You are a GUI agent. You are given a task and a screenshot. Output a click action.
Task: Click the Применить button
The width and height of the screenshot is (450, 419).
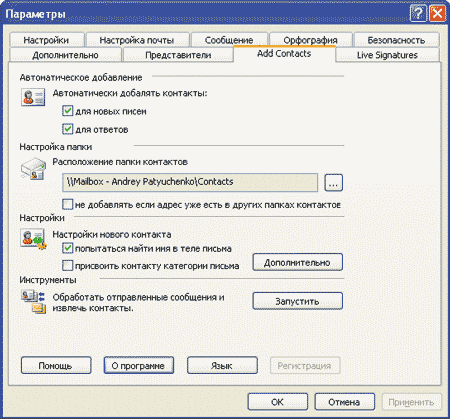(x=412, y=402)
